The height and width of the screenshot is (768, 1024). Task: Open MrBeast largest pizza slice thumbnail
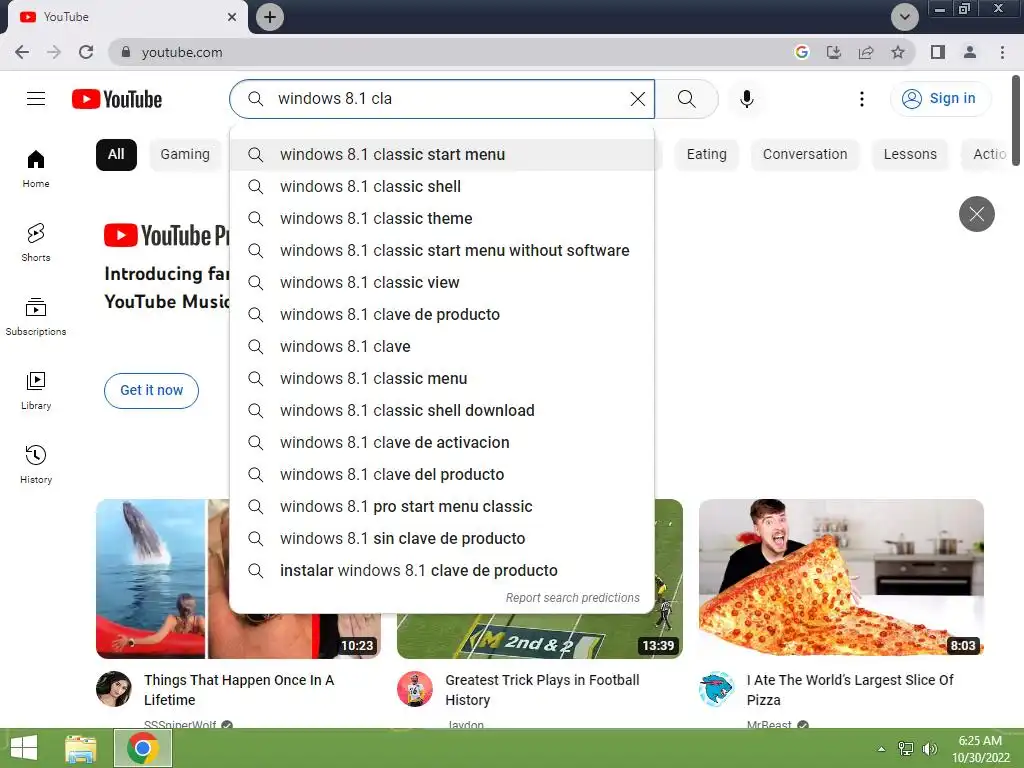[x=841, y=579]
